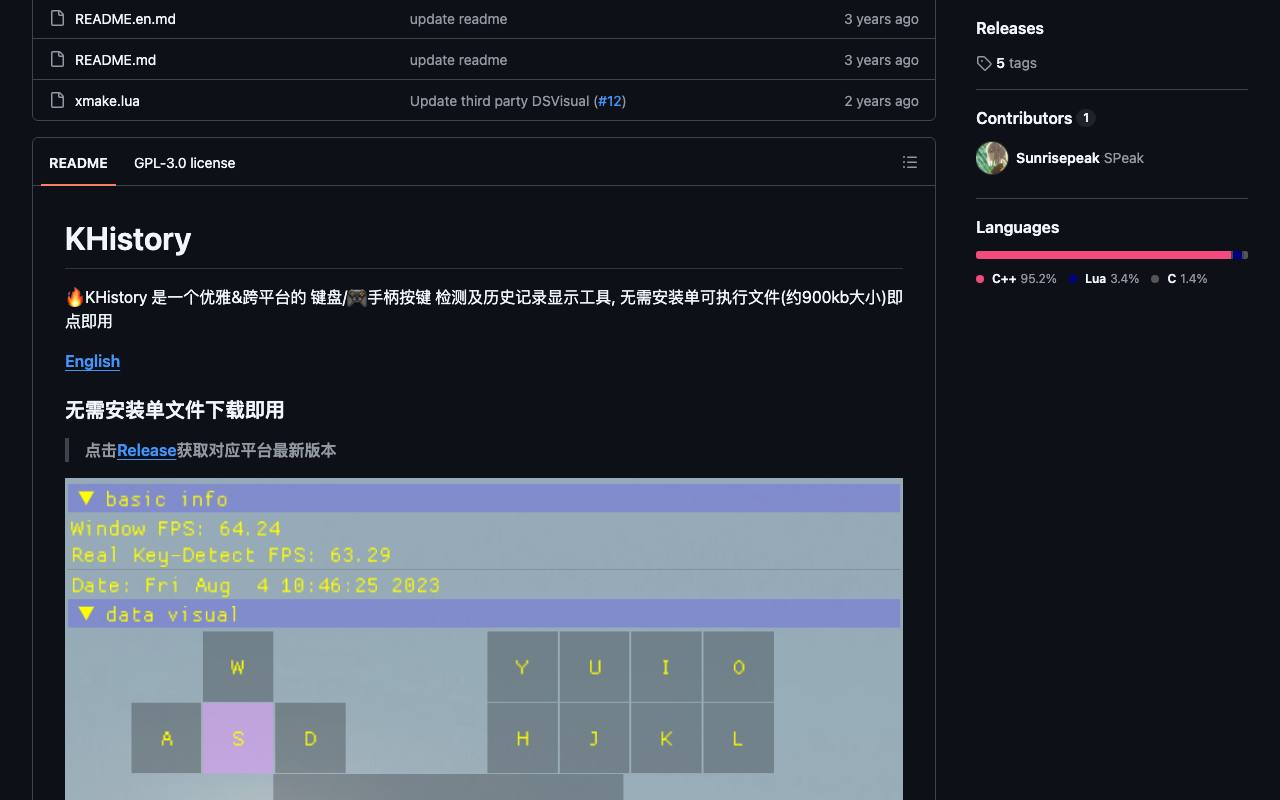Click the tags icon under Releases

[x=984, y=63]
